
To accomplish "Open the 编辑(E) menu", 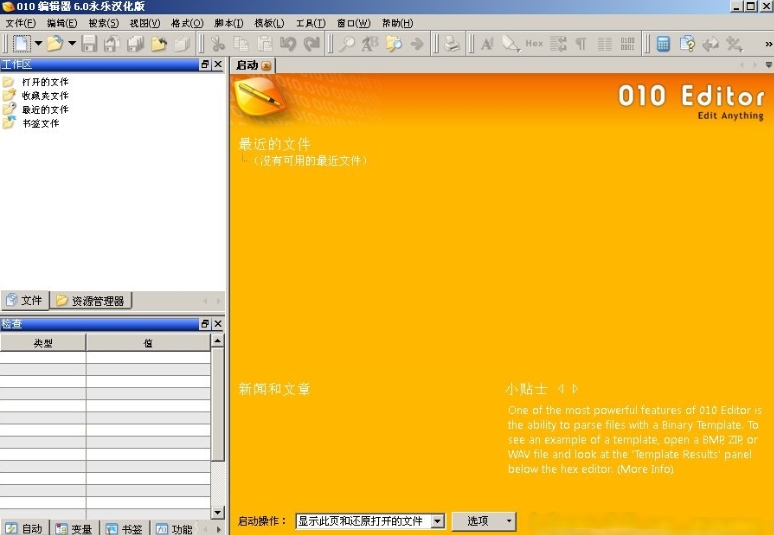I will 62,23.
